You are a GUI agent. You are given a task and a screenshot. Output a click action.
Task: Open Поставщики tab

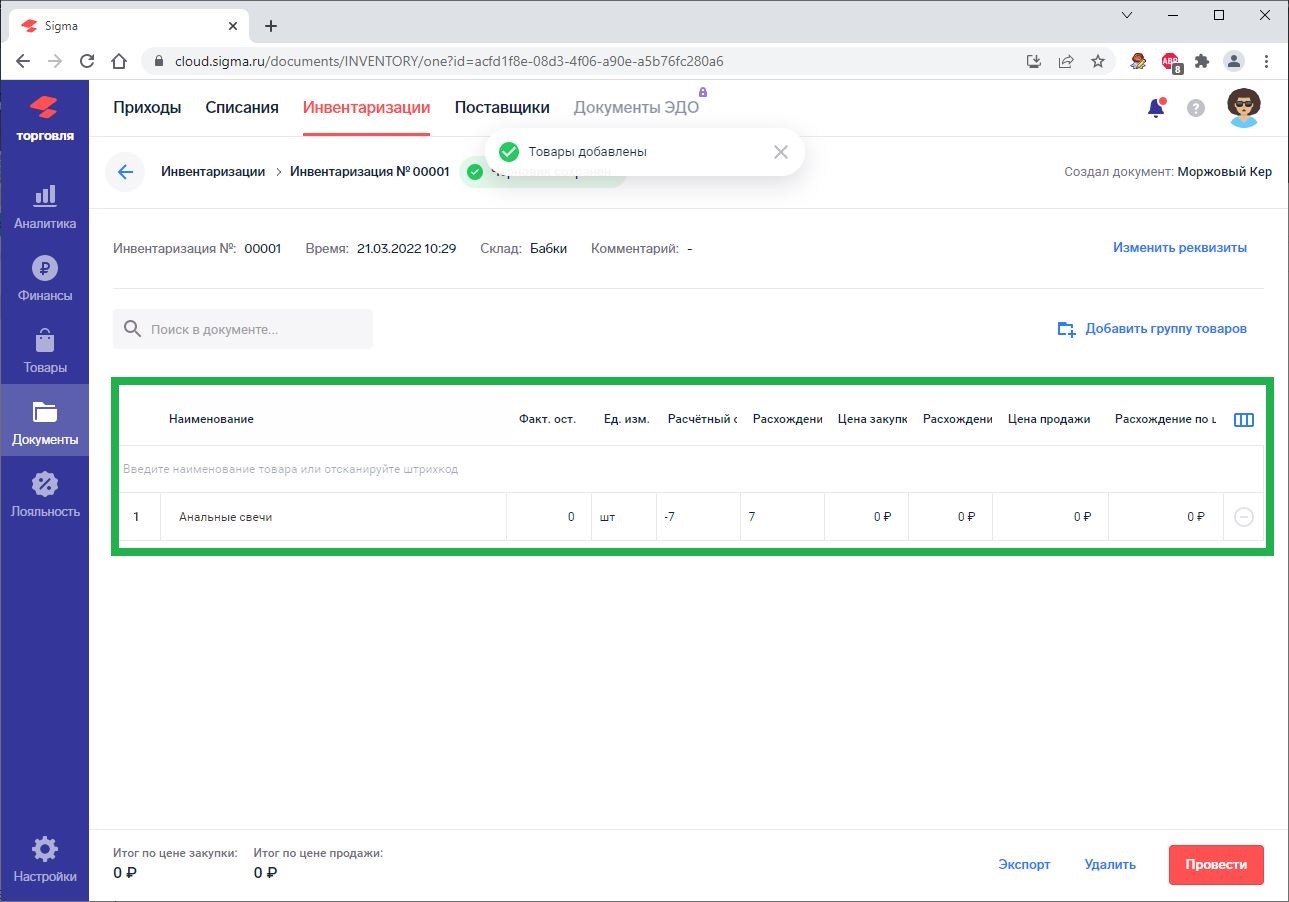pos(502,108)
